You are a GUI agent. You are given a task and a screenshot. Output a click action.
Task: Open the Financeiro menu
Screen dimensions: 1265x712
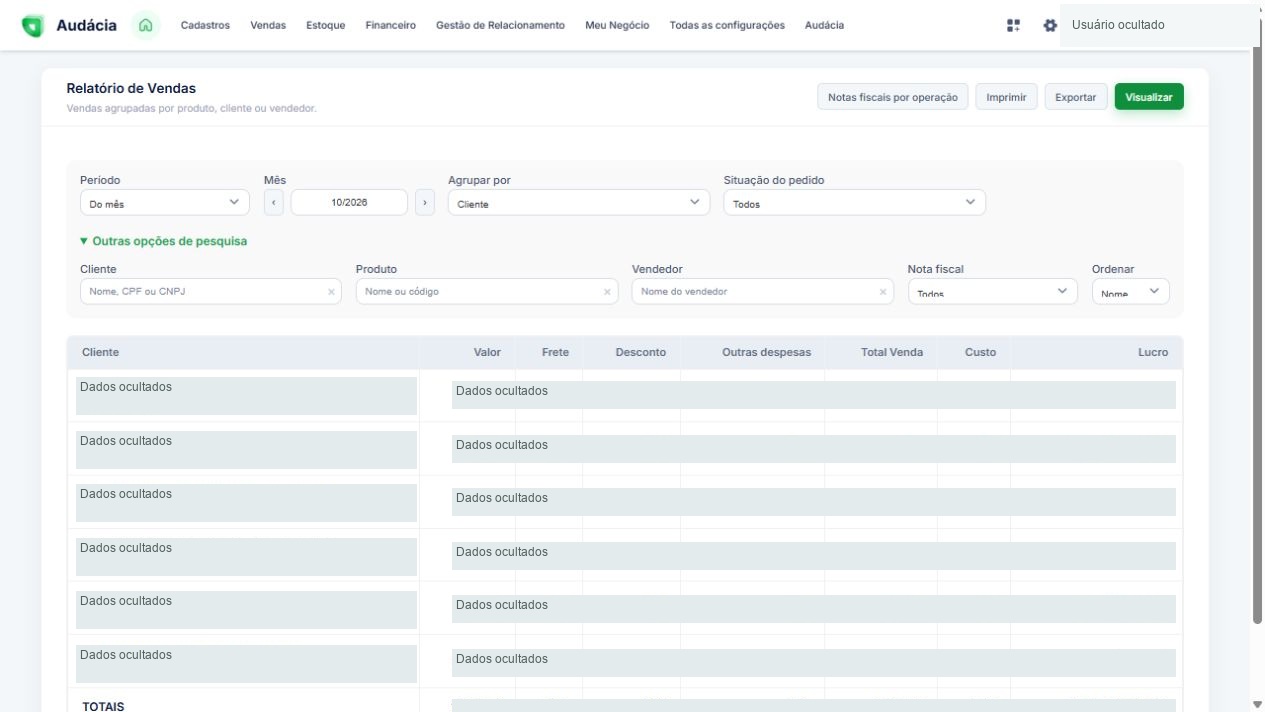point(391,25)
